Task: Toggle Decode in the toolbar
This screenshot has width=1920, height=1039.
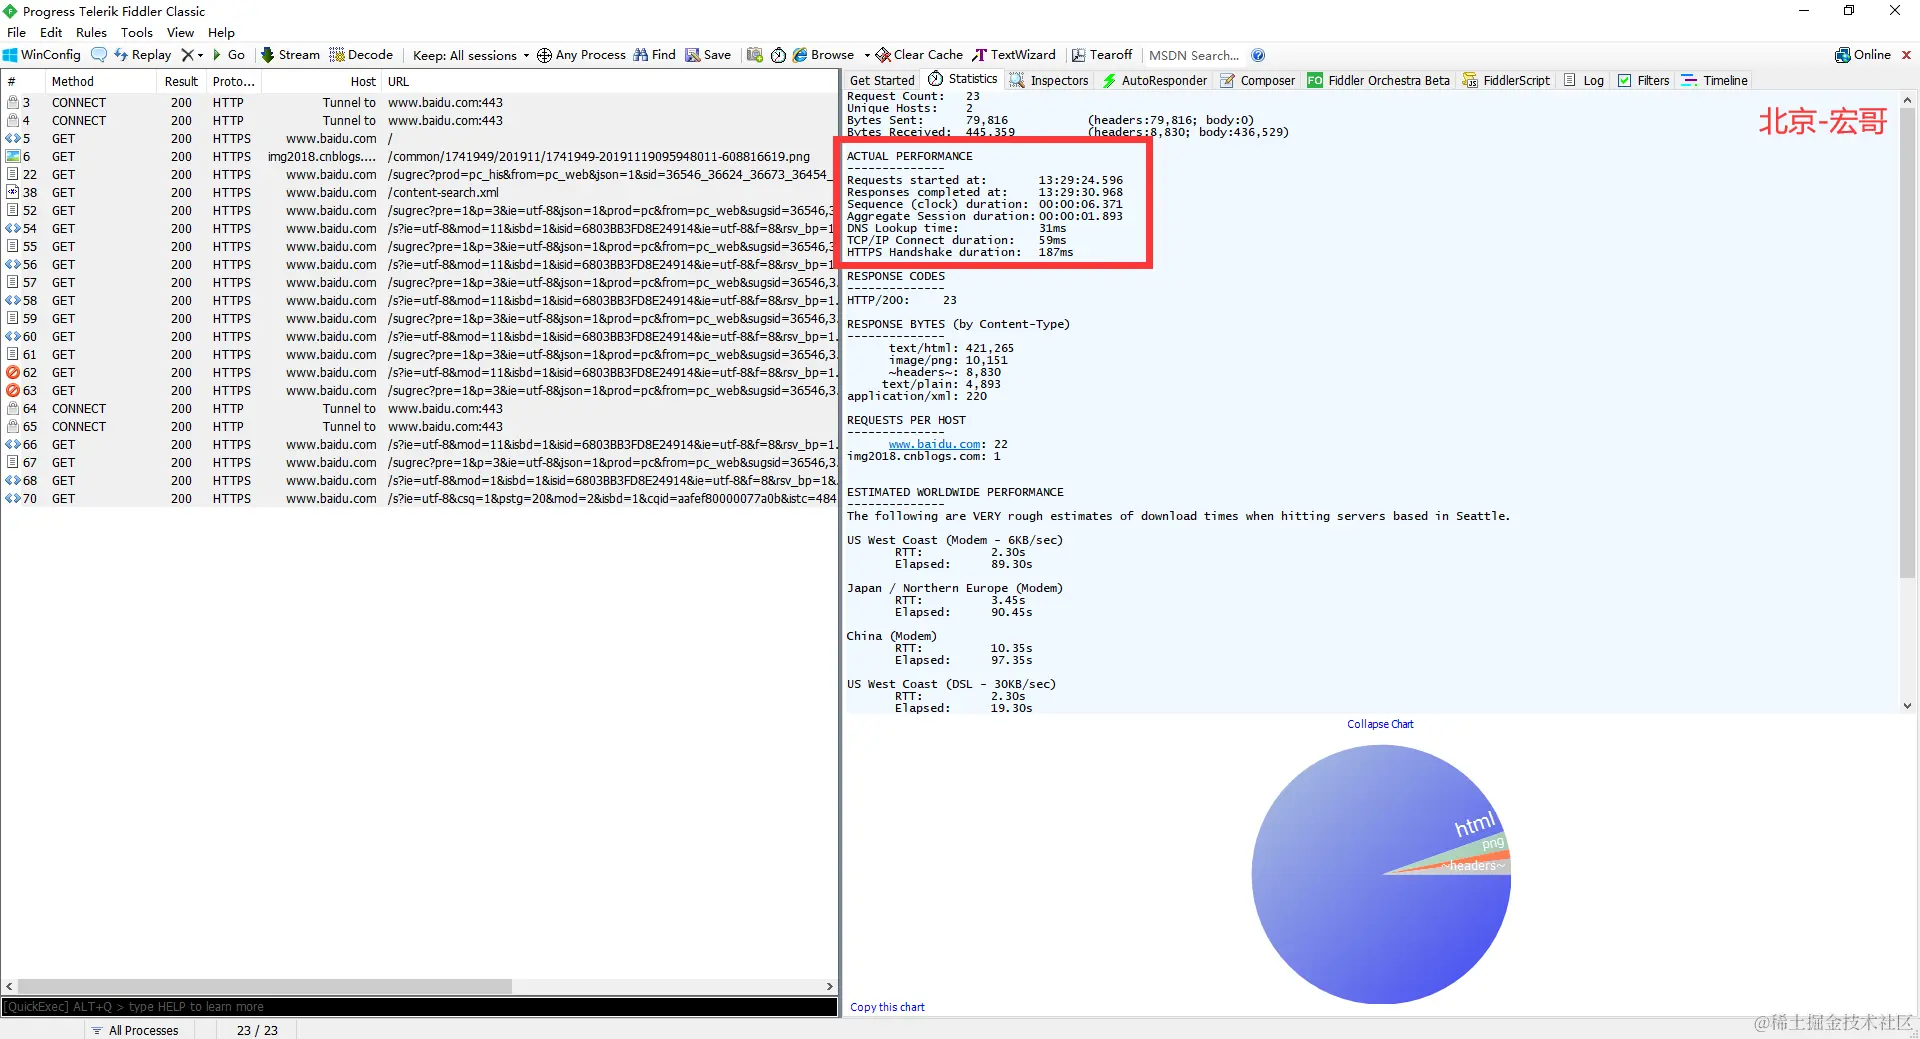Action: pos(361,55)
